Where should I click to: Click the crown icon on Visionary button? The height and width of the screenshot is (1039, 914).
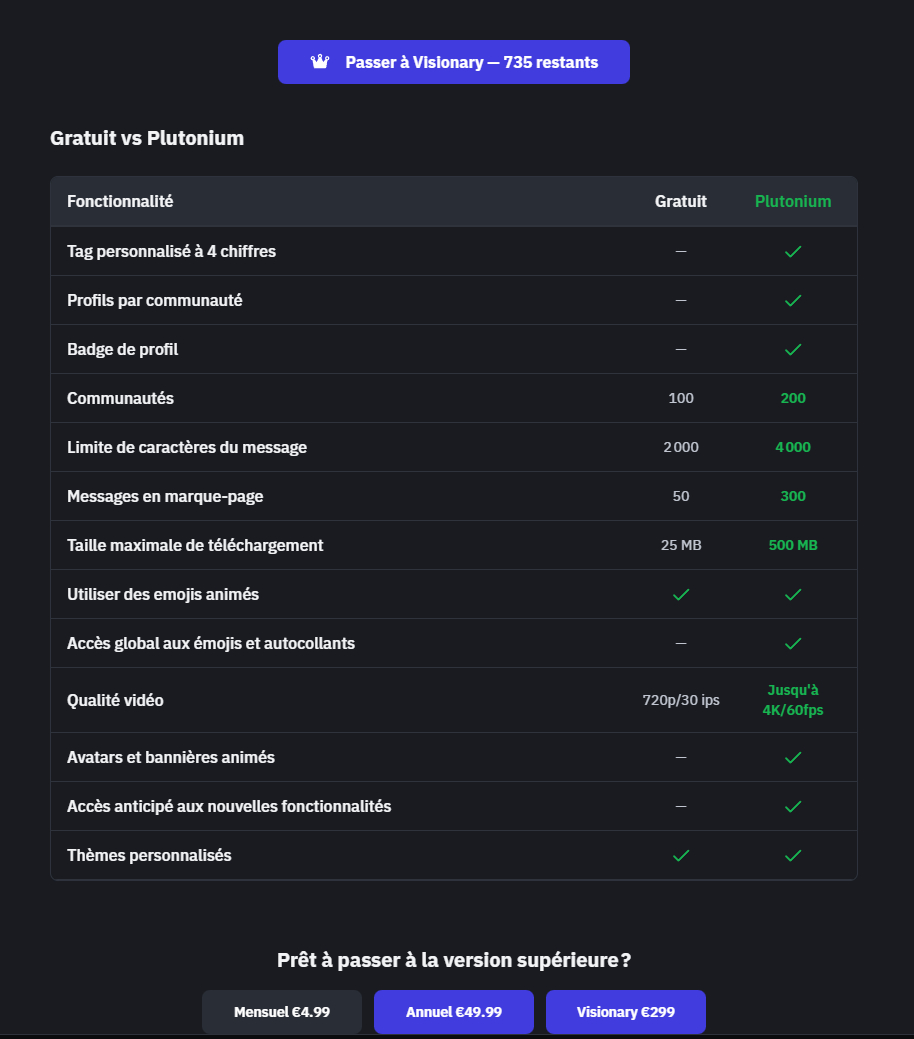tap(320, 62)
